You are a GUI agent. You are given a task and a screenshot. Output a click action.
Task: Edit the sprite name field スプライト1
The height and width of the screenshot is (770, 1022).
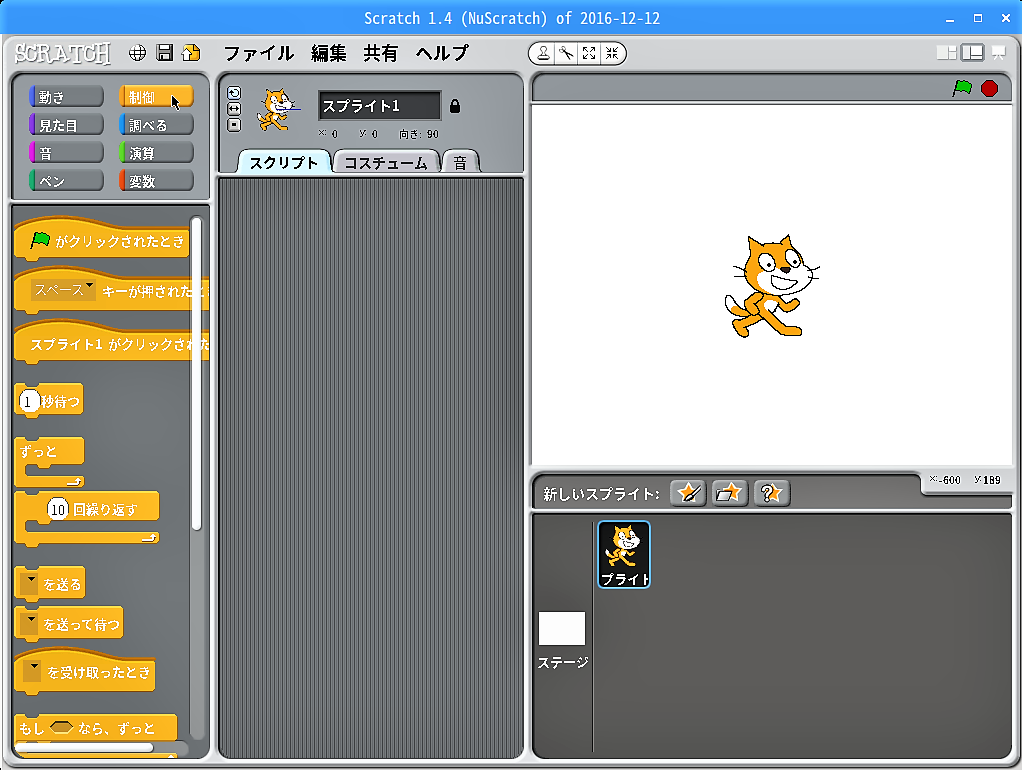tap(379, 106)
